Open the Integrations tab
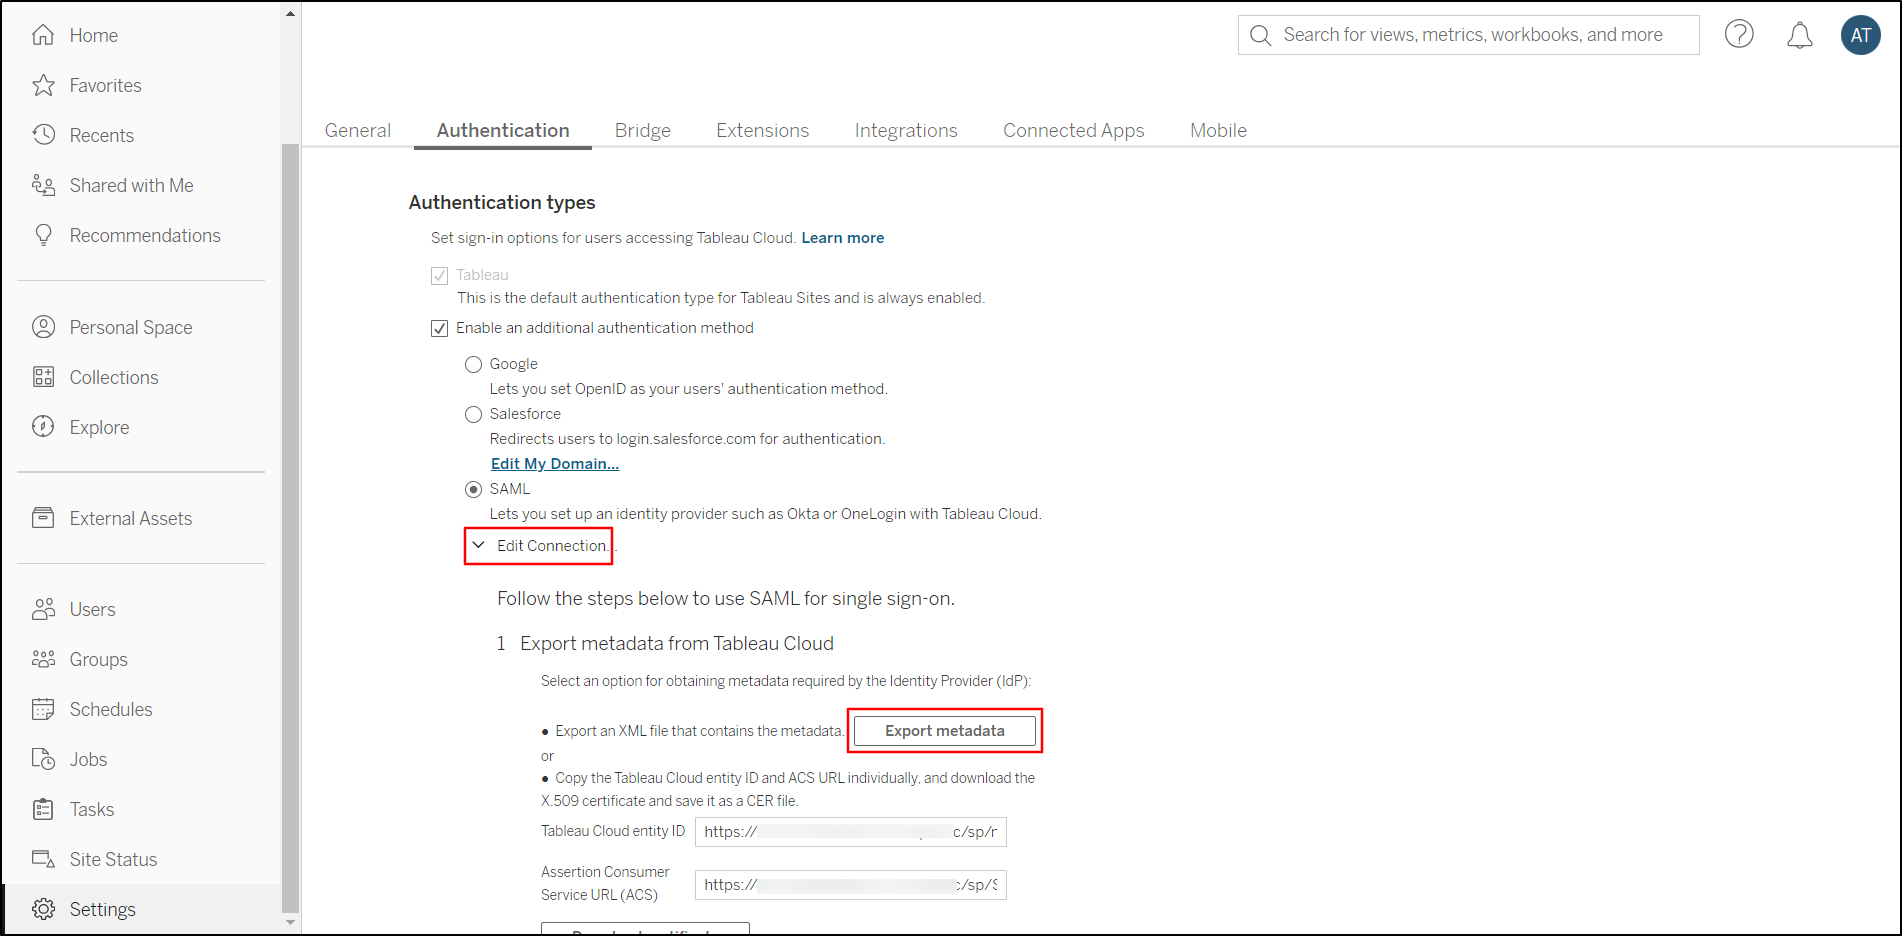This screenshot has height=936, width=1902. (x=906, y=130)
